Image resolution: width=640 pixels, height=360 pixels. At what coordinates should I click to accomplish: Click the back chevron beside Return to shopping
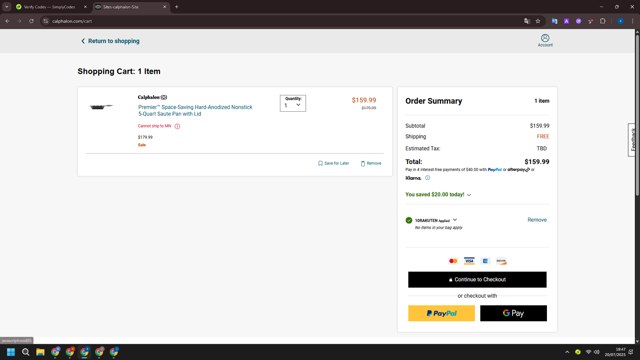pyautogui.click(x=83, y=41)
